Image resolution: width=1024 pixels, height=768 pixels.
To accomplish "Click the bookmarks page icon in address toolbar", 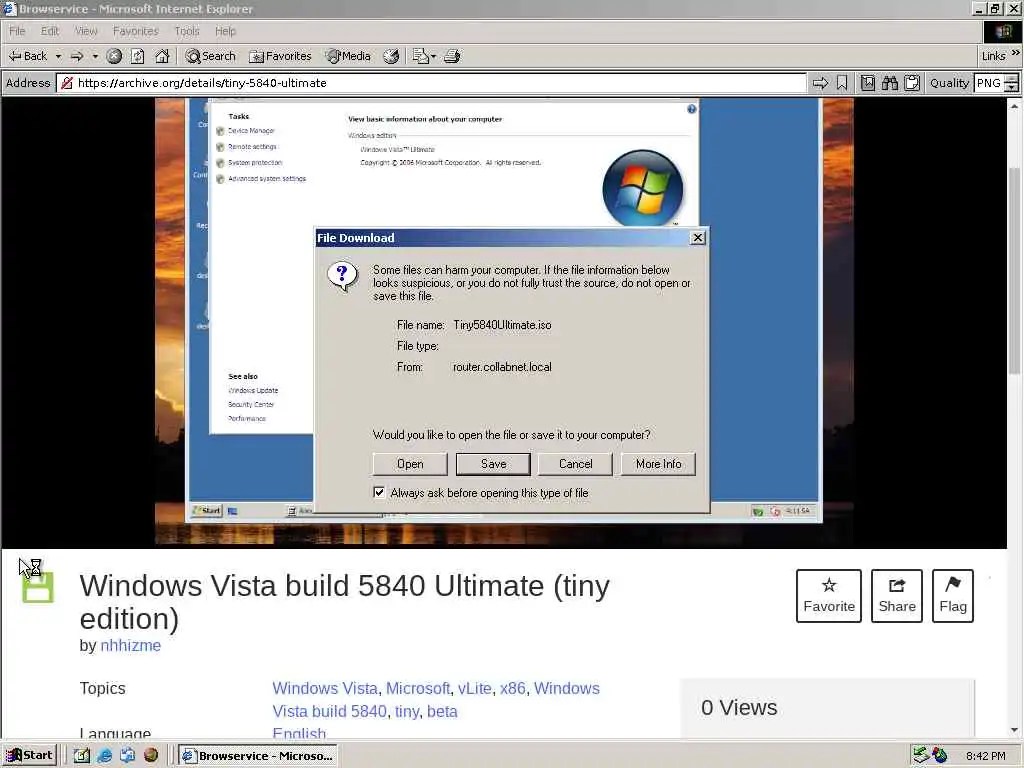I will 867,83.
